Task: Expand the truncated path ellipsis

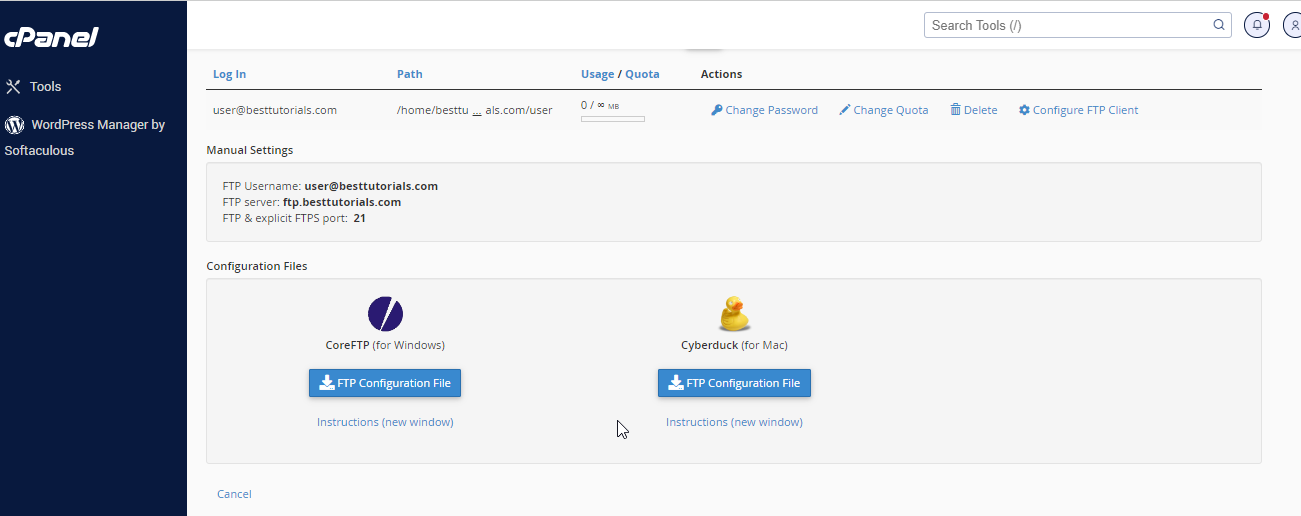Action: 477,111
